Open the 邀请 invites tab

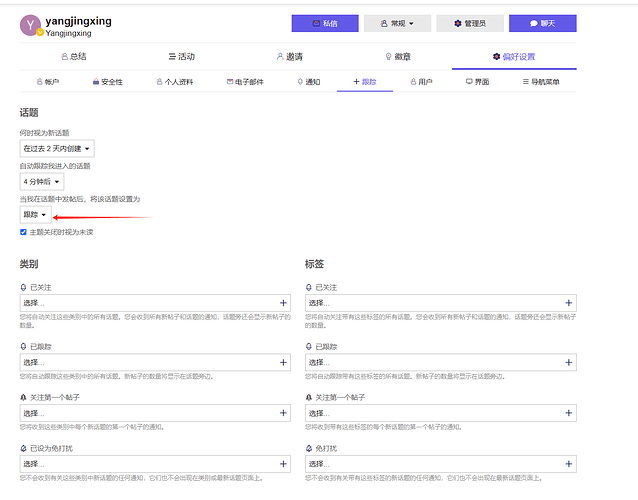pos(289,57)
